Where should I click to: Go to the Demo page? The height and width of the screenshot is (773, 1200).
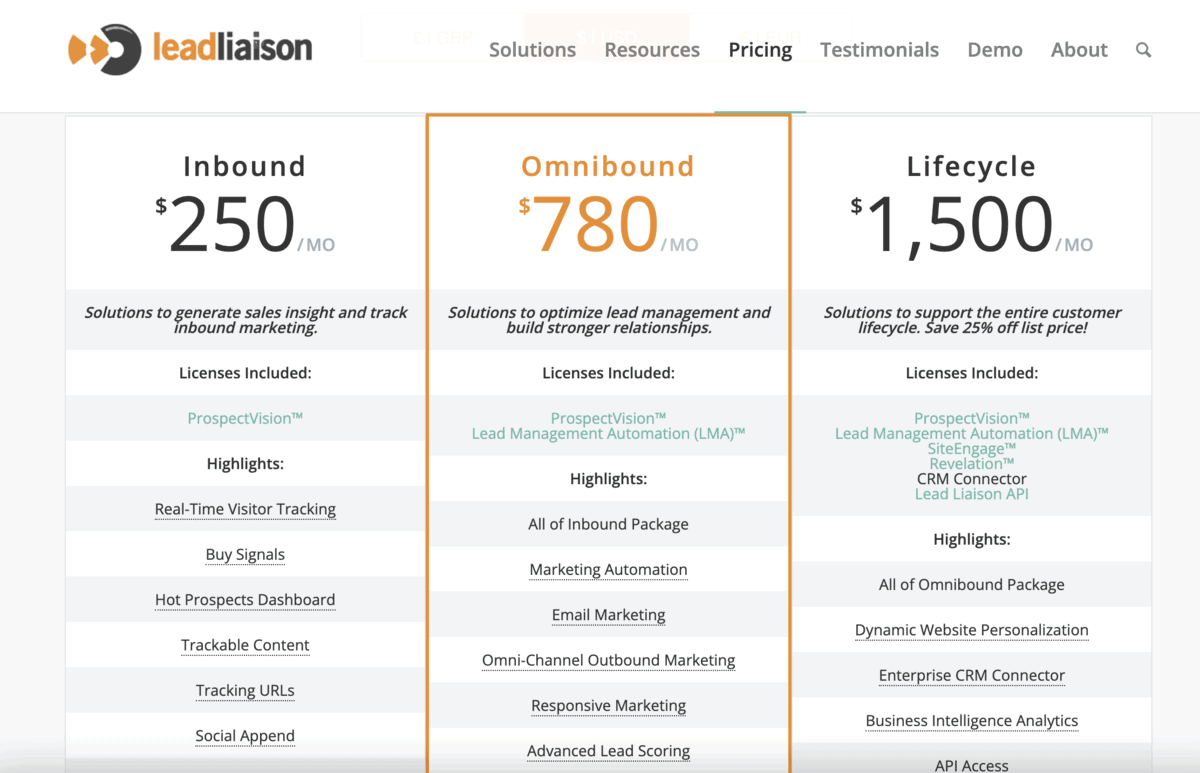pyautogui.click(x=995, y=49)
